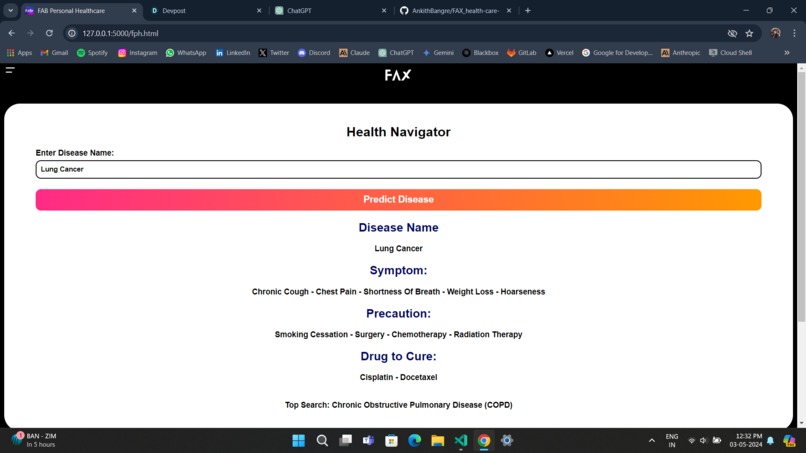The width and height of the screenshot is (806, 453).
Task: Open the Blackbox bookmark
Action: pyautogui.click(x=480, y=52)
